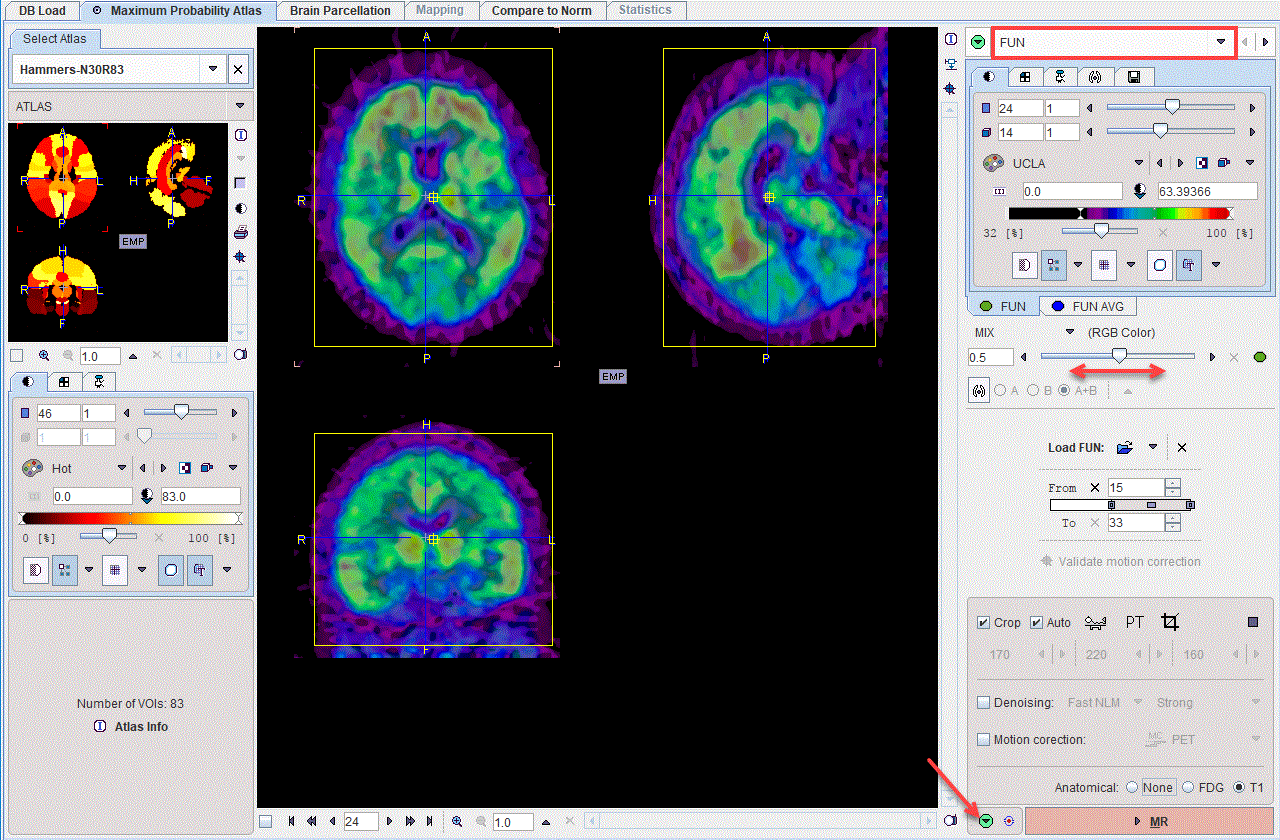Enable the Crop checkbox
Screen dimensions: 1280x840
click(x=983, y=622)
